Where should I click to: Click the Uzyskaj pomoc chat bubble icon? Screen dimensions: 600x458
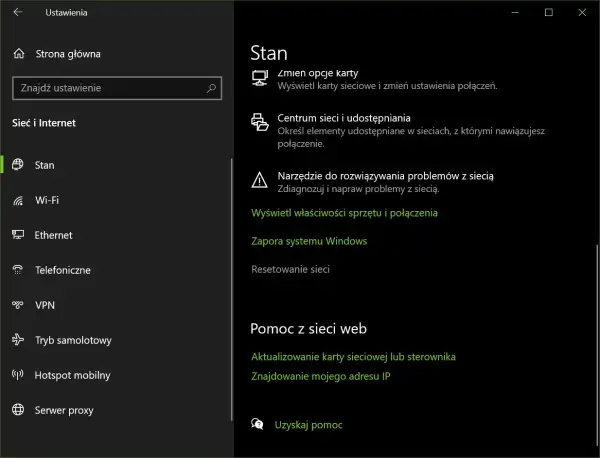(257, 424)
